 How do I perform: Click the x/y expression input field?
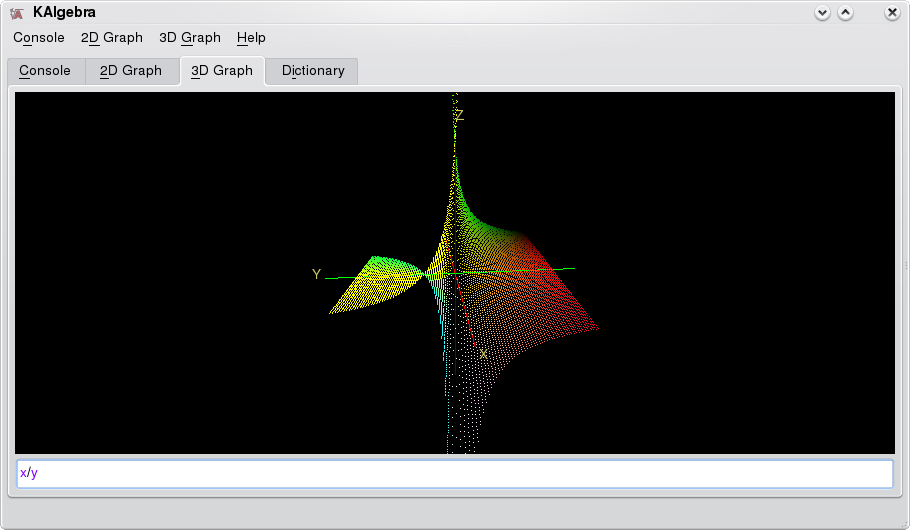pos(455,474)
